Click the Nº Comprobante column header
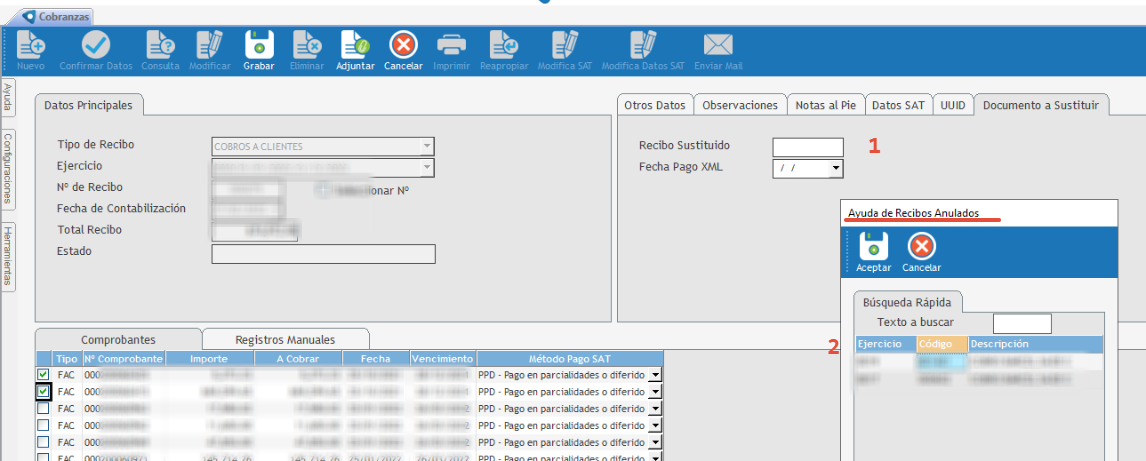Viewport: 1146px width, 461px height. (x=123, y=359)
